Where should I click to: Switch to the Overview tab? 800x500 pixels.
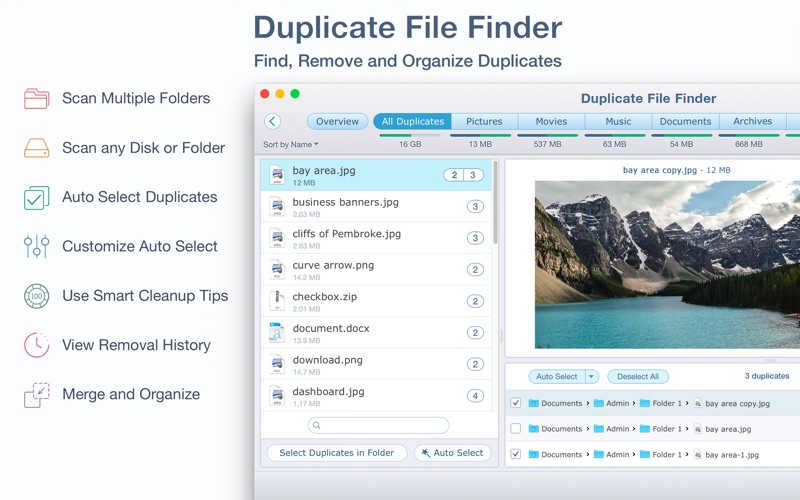[337, 121]
